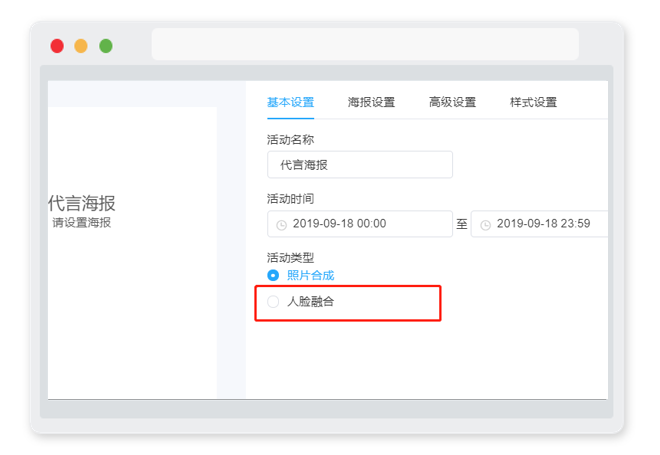Select the 照片合成 radio button
The image size is (660, 455).
(x=273, y=275)
